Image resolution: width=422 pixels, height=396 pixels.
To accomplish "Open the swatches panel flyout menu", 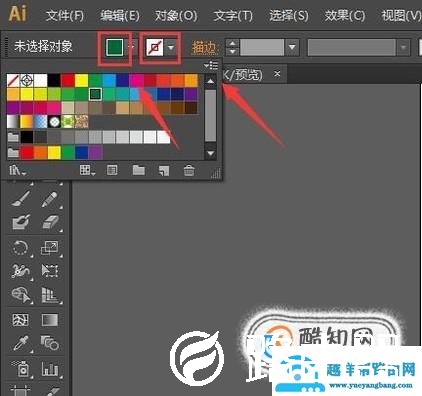I will 211,65.
